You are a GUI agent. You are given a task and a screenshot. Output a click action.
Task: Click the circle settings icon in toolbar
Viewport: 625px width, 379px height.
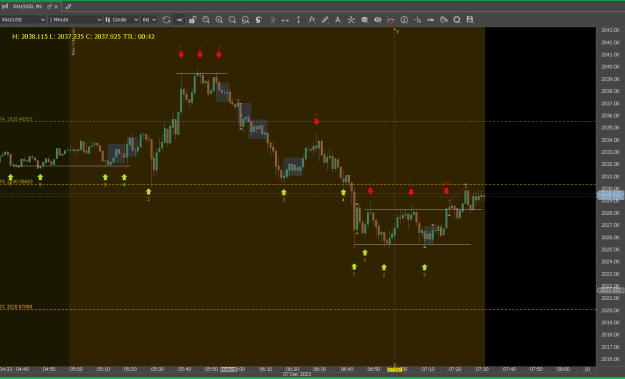pyautogui.click(x=457, y=20)
